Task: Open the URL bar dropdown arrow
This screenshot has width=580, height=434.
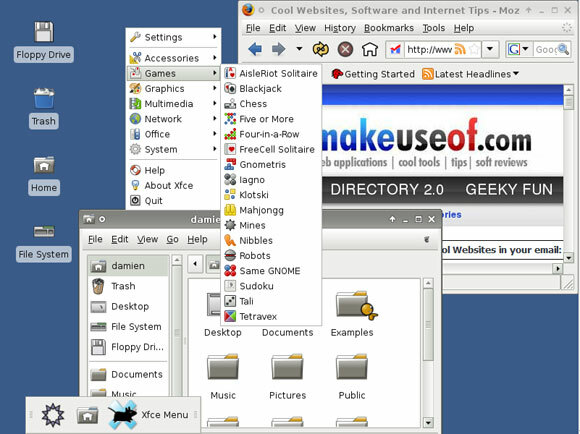Action: coord(490,49)
